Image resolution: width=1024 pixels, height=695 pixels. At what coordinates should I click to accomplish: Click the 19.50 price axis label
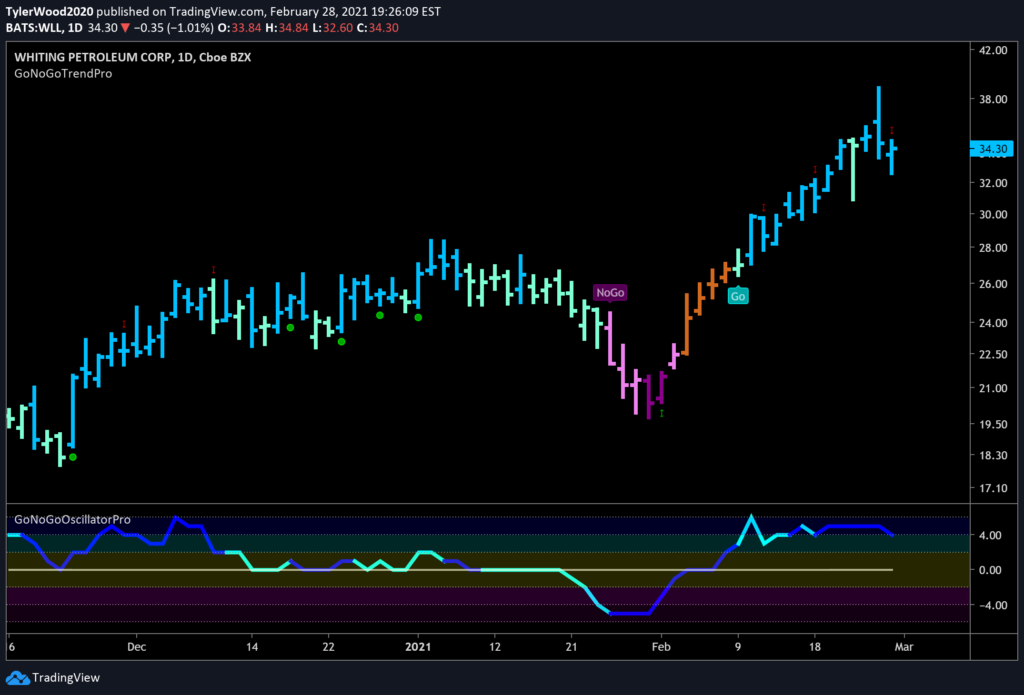pos(993,425)
